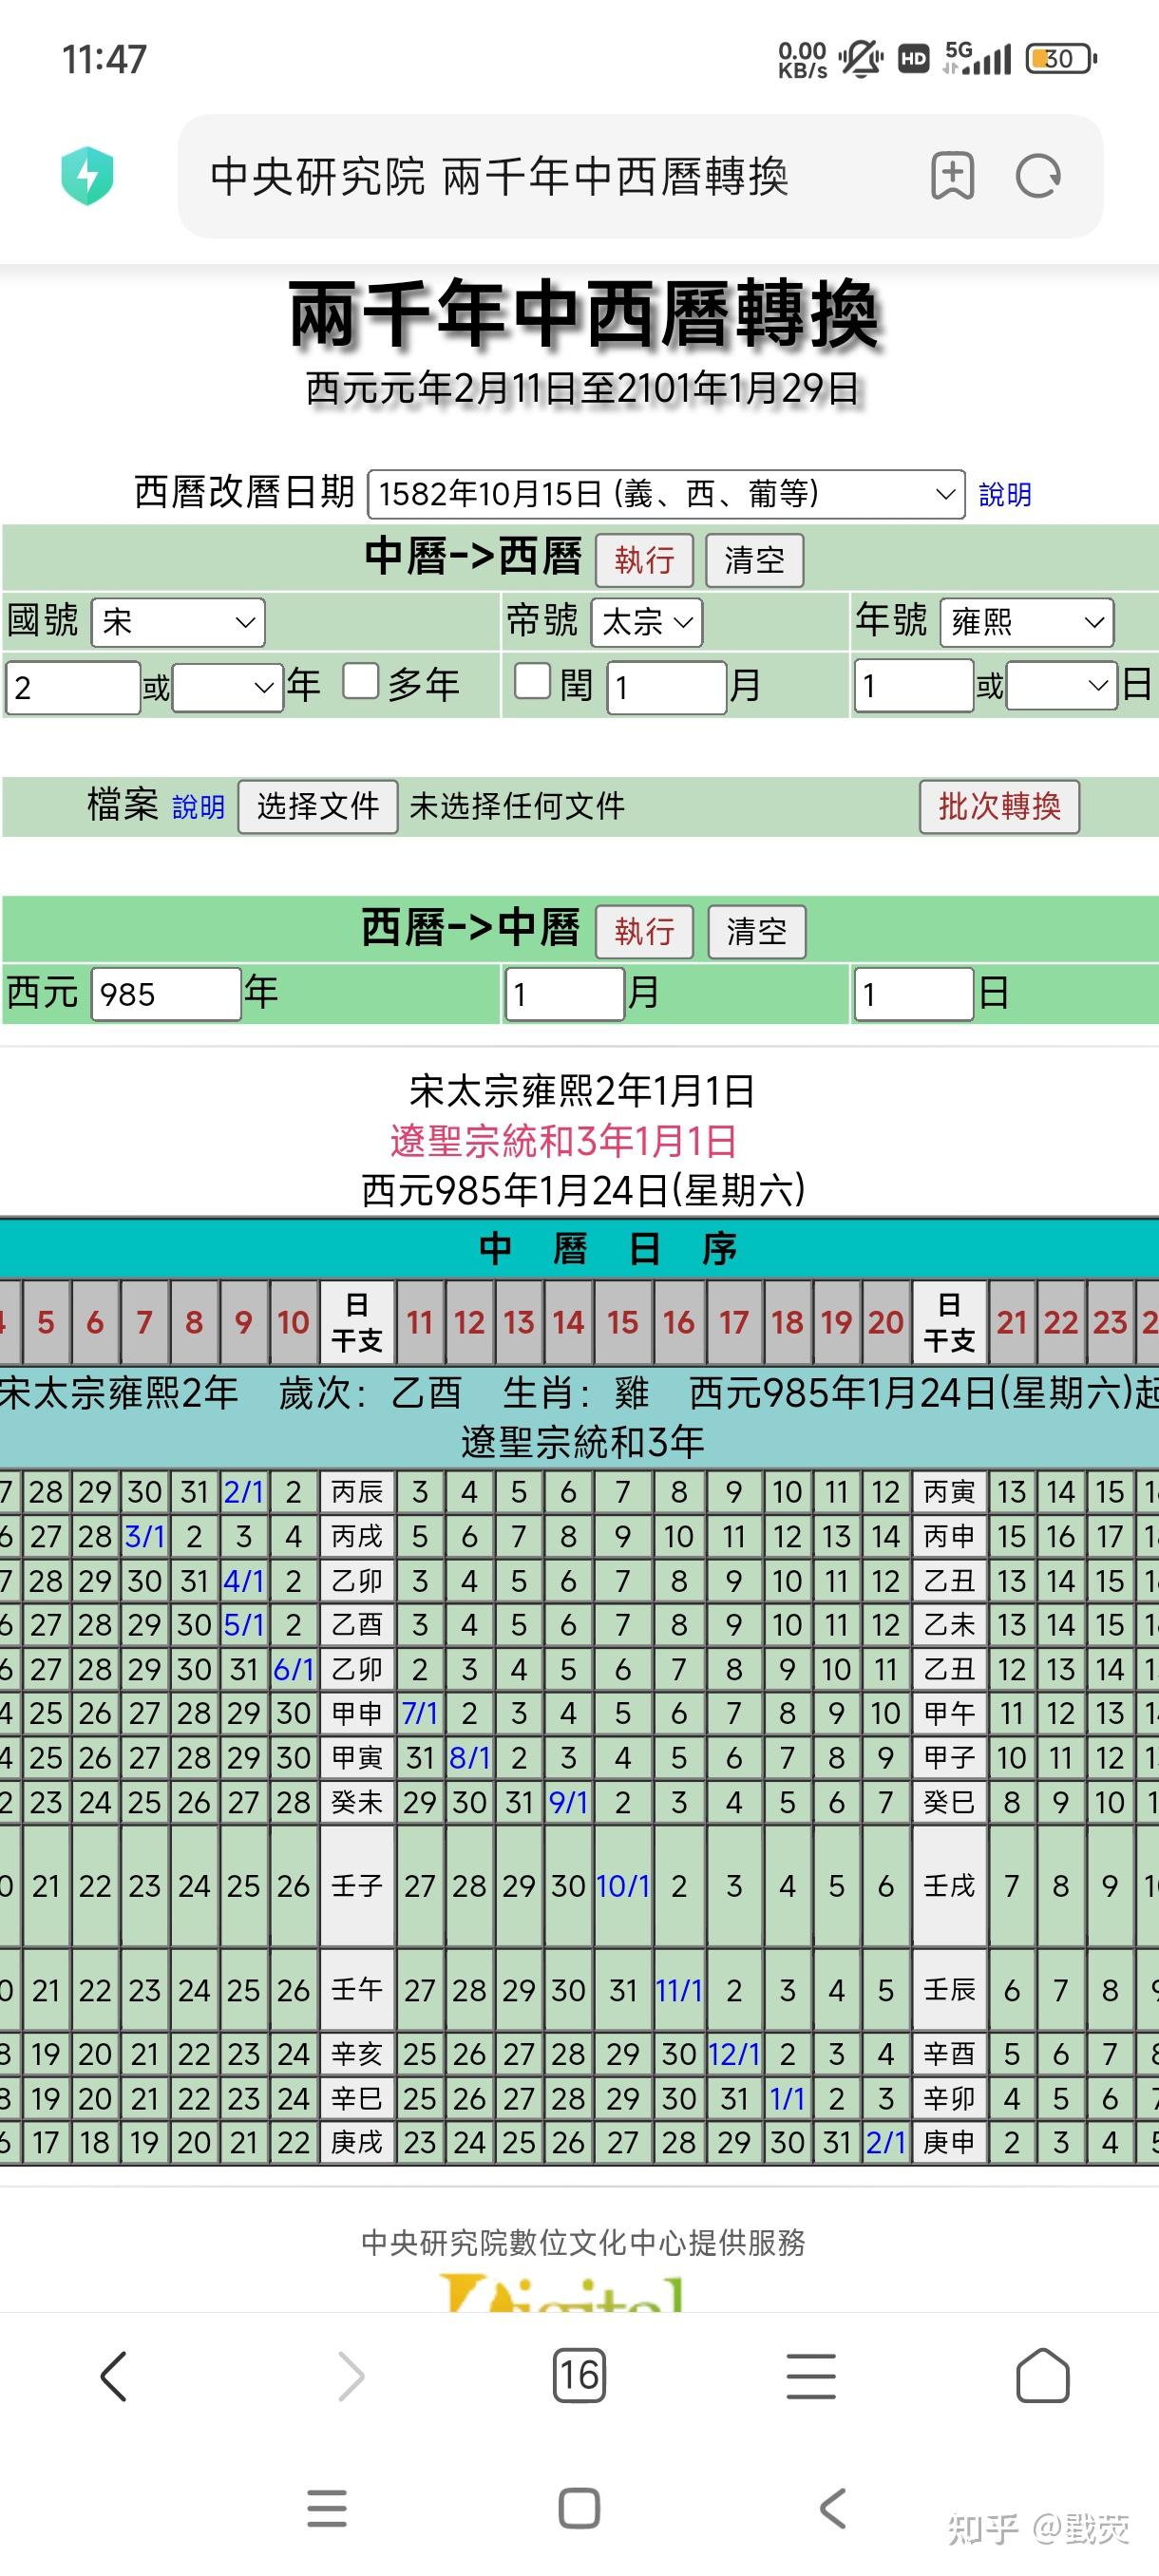Open 帝號 dropdown showing 太宗
This screenshot has width=1159, height=2576.
(647, 623)
